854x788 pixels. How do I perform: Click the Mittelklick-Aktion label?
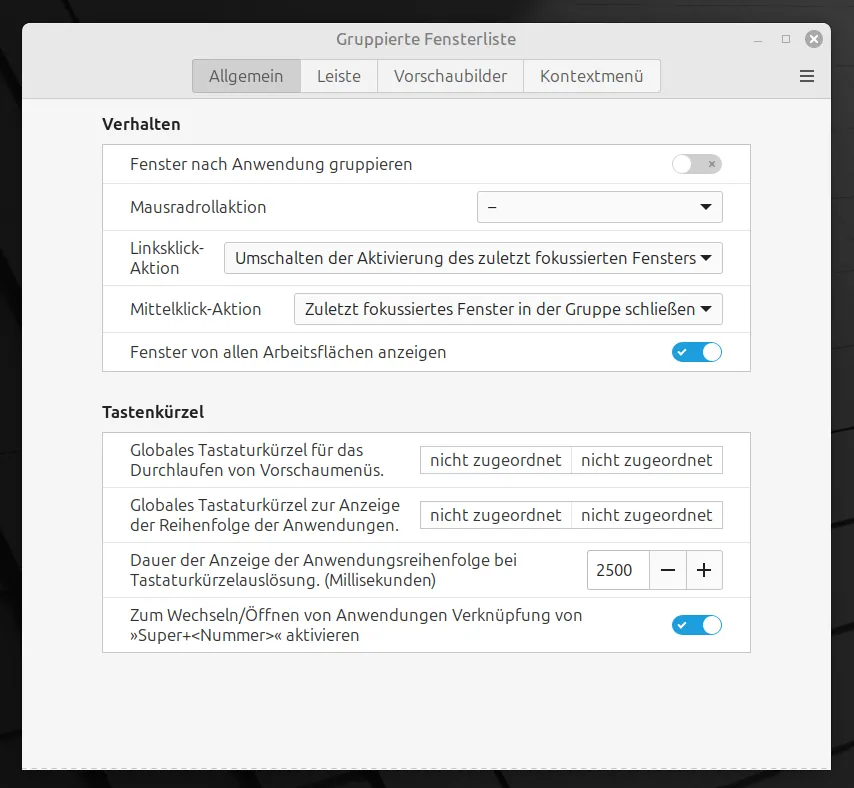[x=196, y=309]
